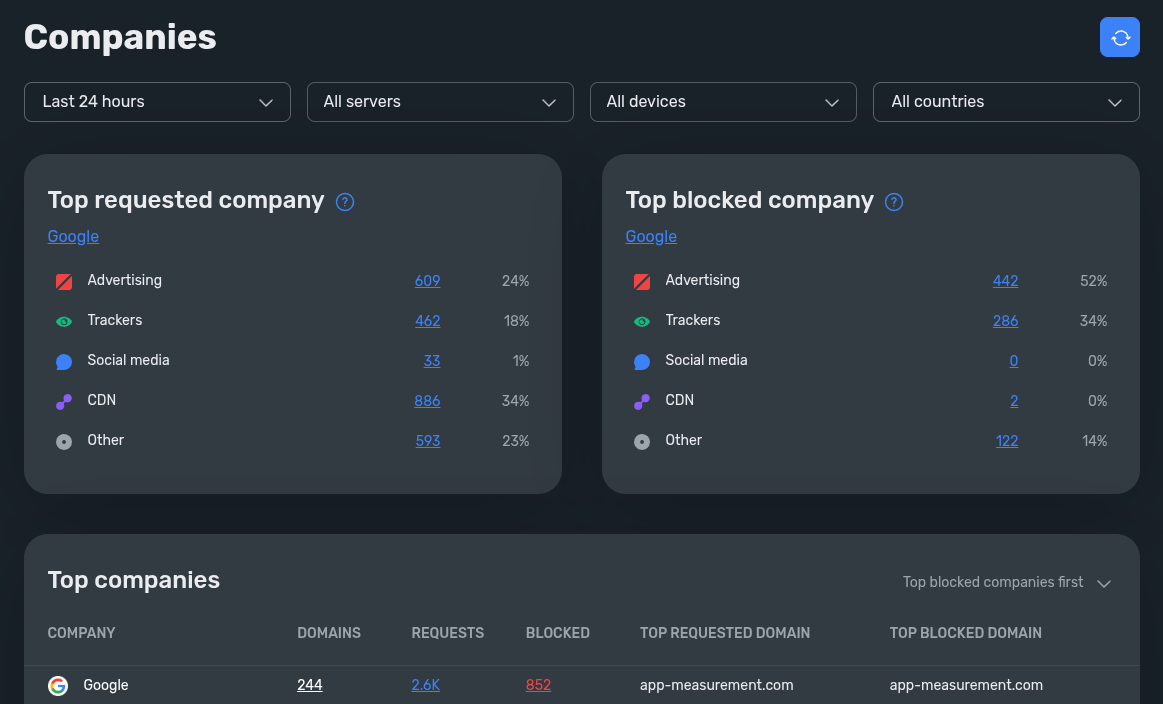This screenshot has height=704, width=1163.
Task: Open 442 blocked Advertising link
Action: click(x=1005, y=280)
